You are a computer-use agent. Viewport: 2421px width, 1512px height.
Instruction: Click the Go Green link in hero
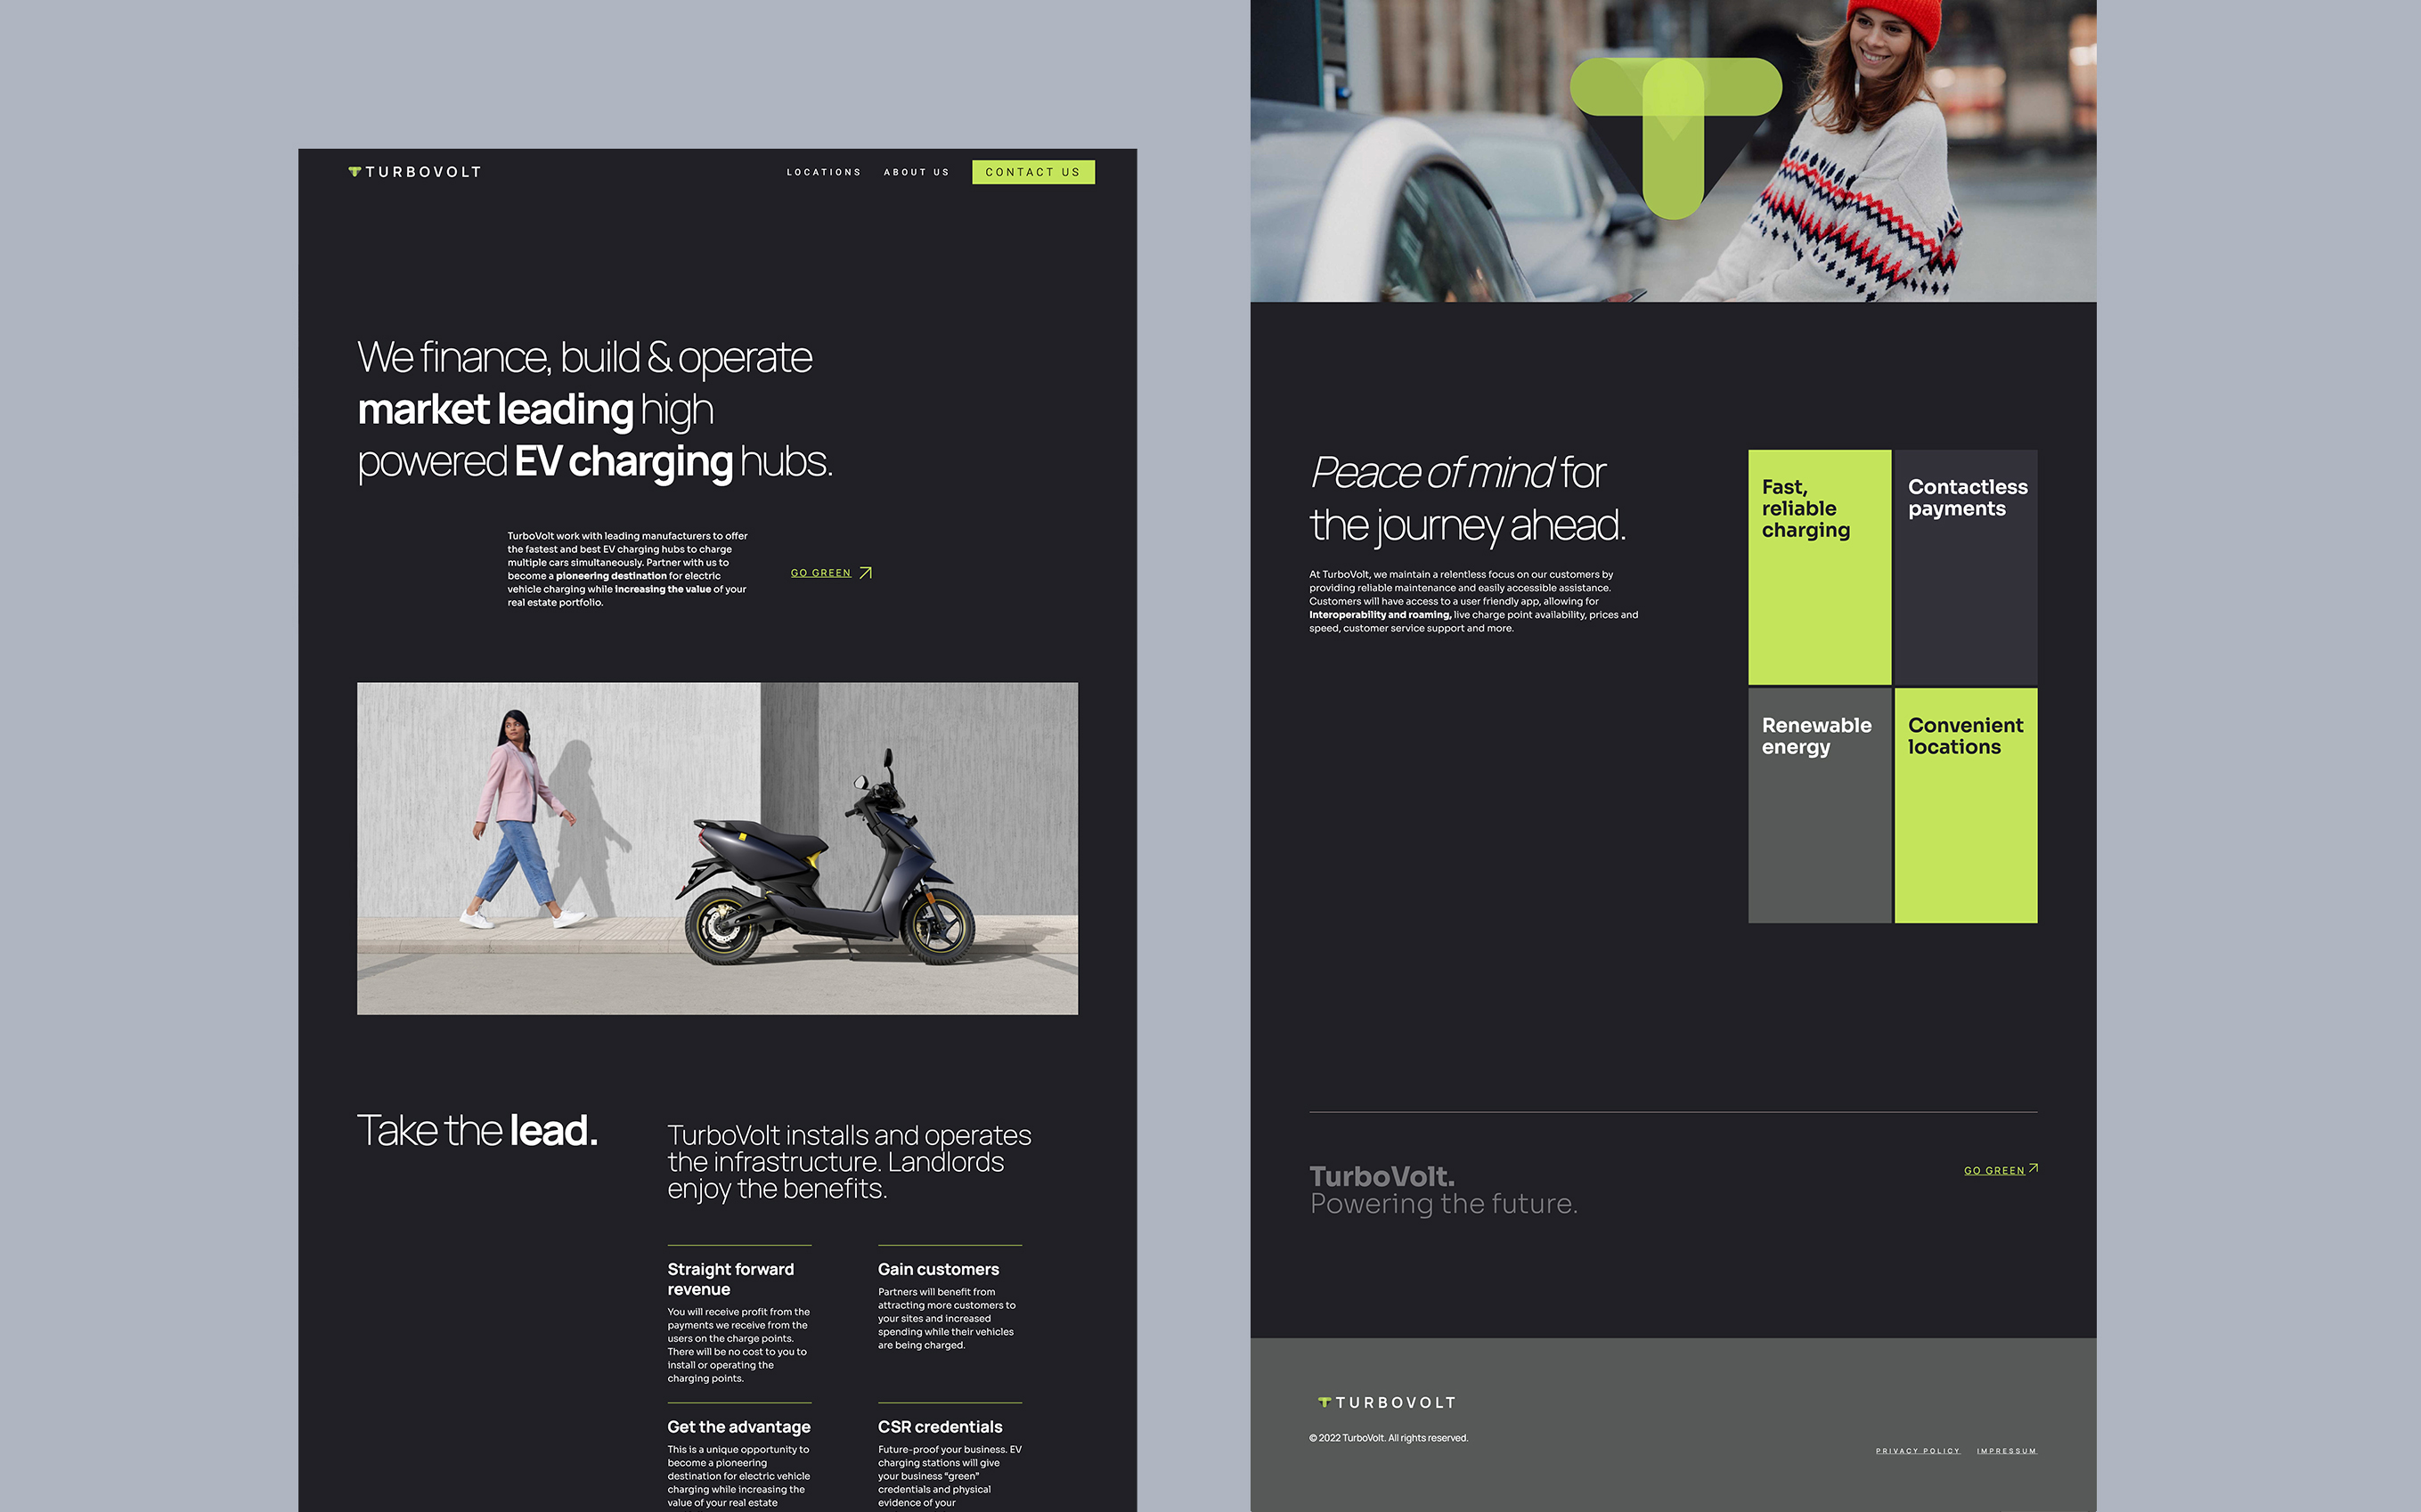tap(820, 573)
